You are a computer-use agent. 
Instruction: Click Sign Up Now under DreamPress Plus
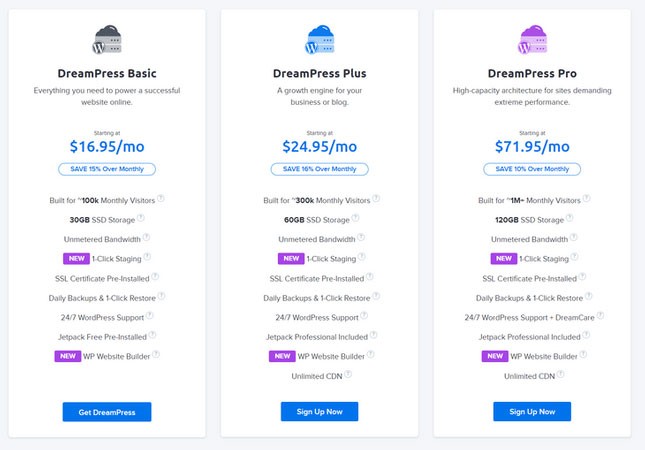(x=319, y=412)
